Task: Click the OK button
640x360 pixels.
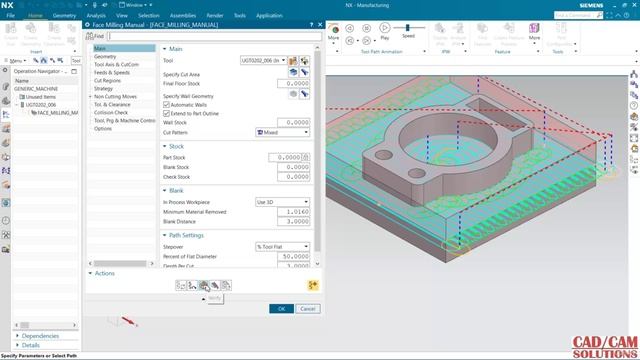Action: (x=281, y=309)
